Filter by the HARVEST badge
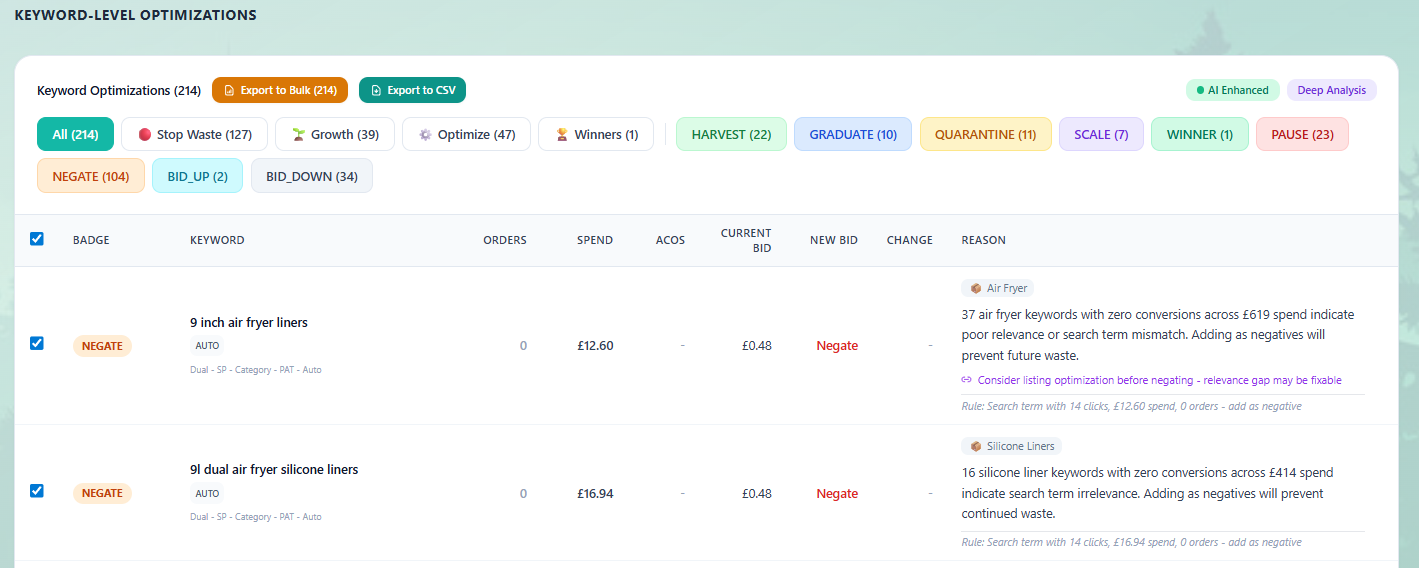The image size is (1419, 568). pyautogui.click(x=731, y=134)
